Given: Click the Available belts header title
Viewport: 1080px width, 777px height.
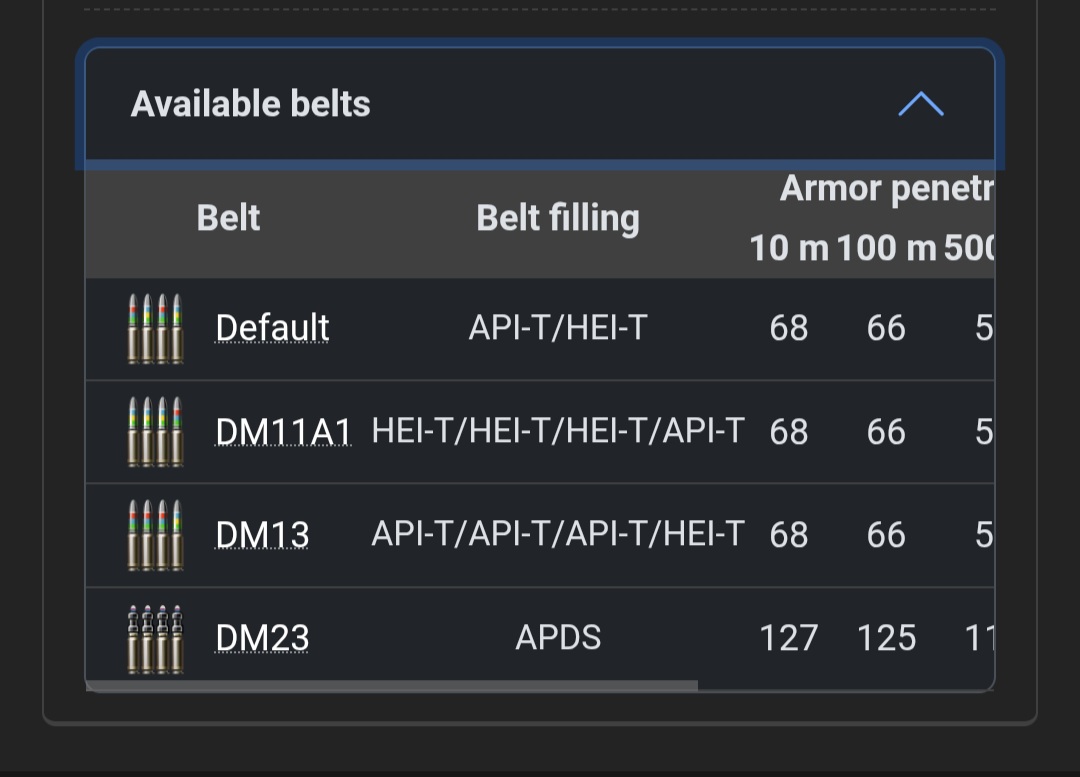Looking at the screenshot, I should click(251, 104).
